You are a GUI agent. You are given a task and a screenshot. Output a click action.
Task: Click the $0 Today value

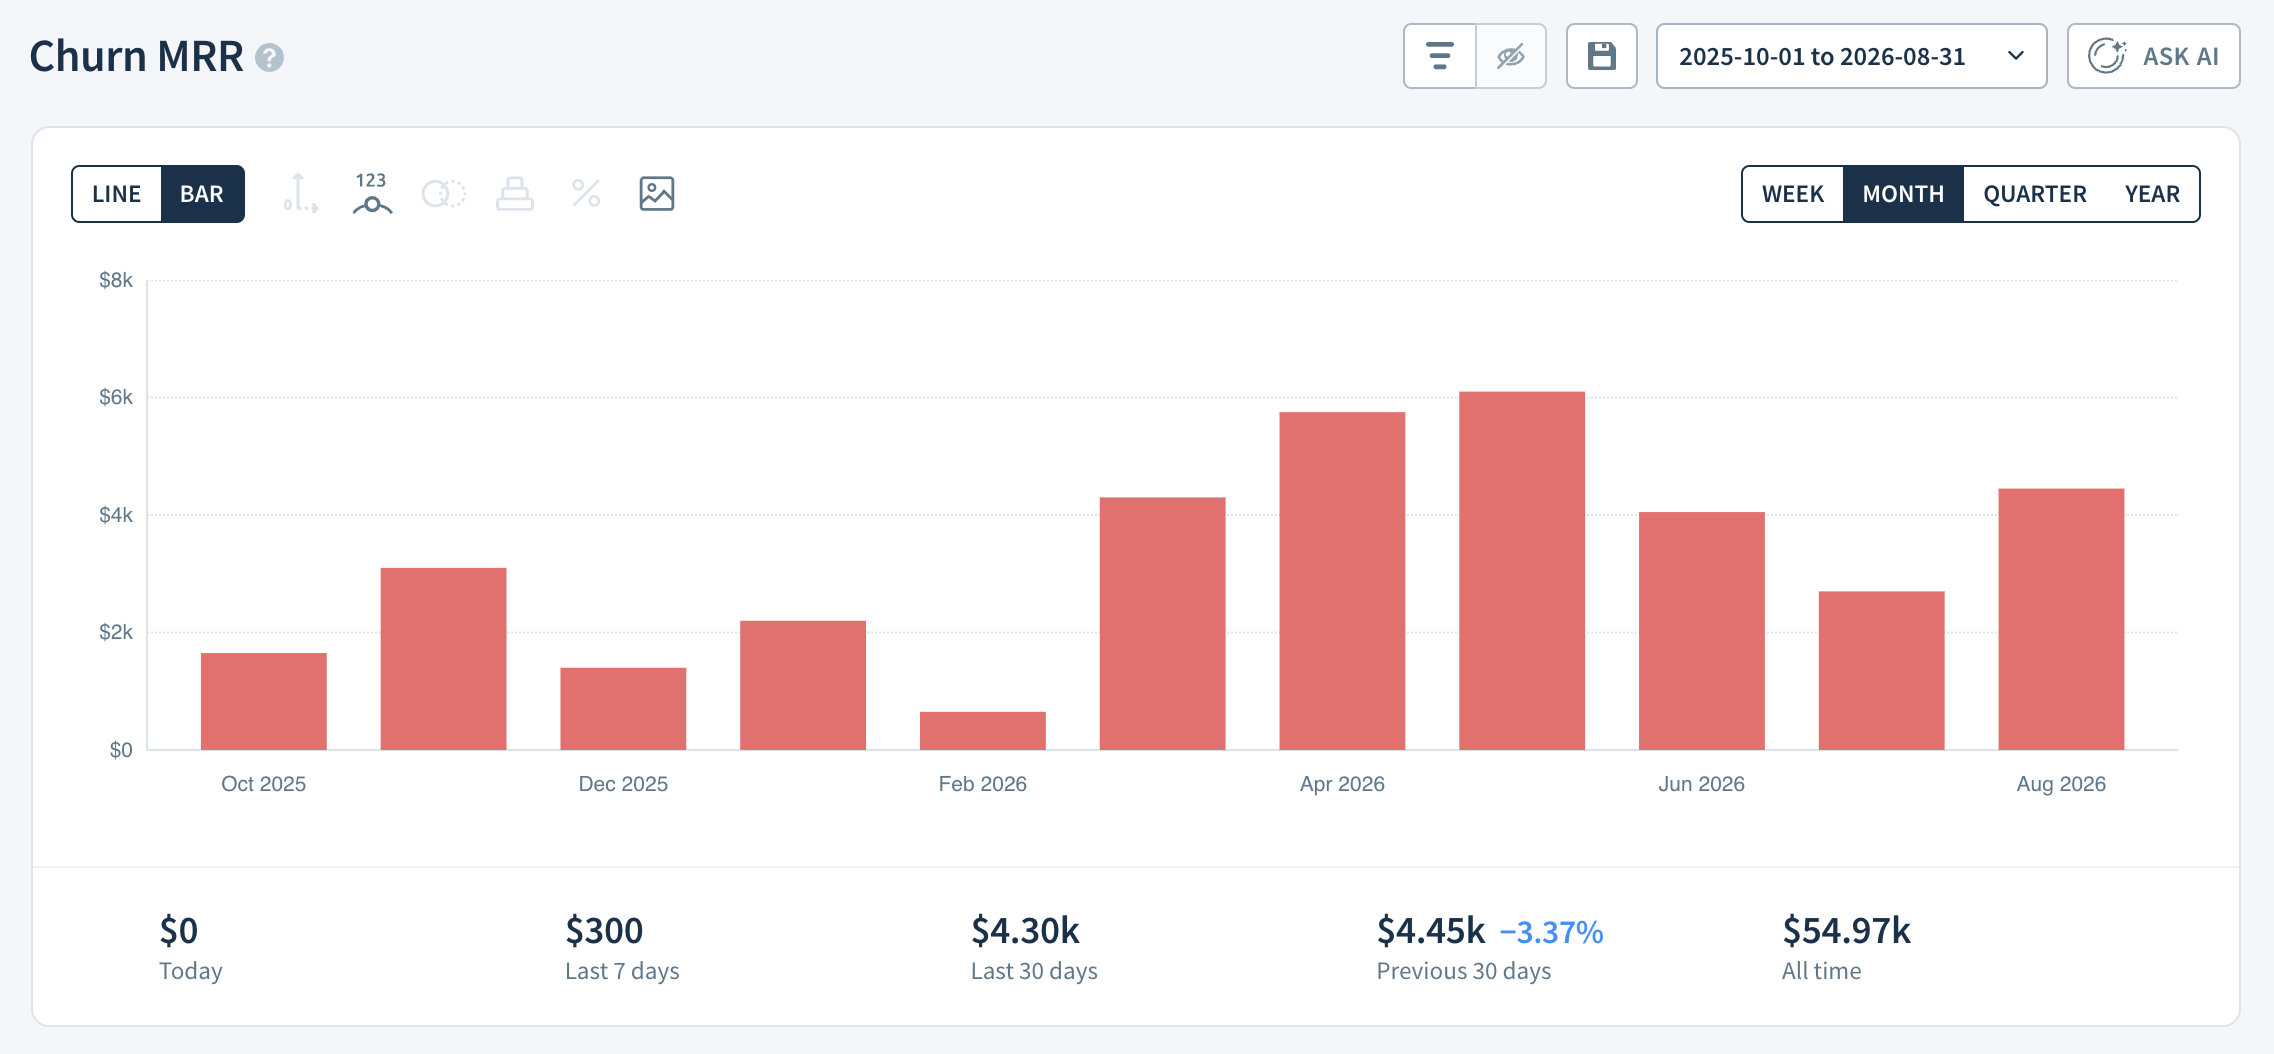pyautogui.click(x=179, y=931)
